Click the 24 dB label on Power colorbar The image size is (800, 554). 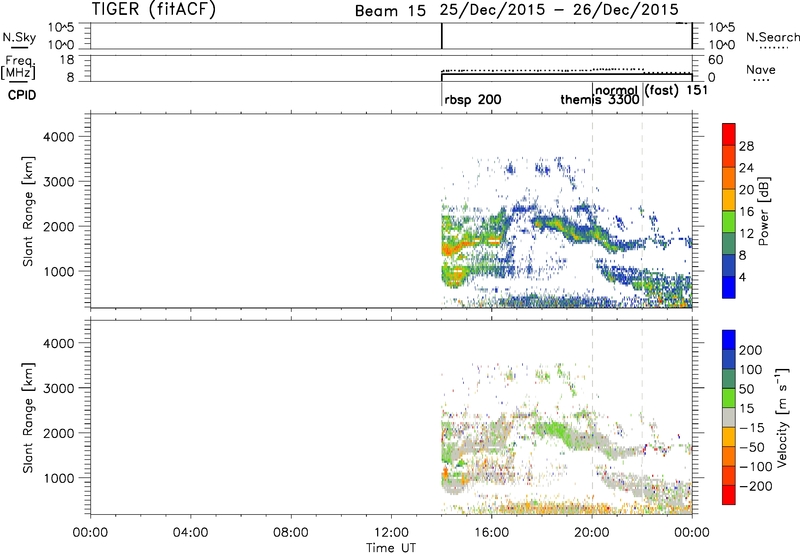(x=746, y=168)
